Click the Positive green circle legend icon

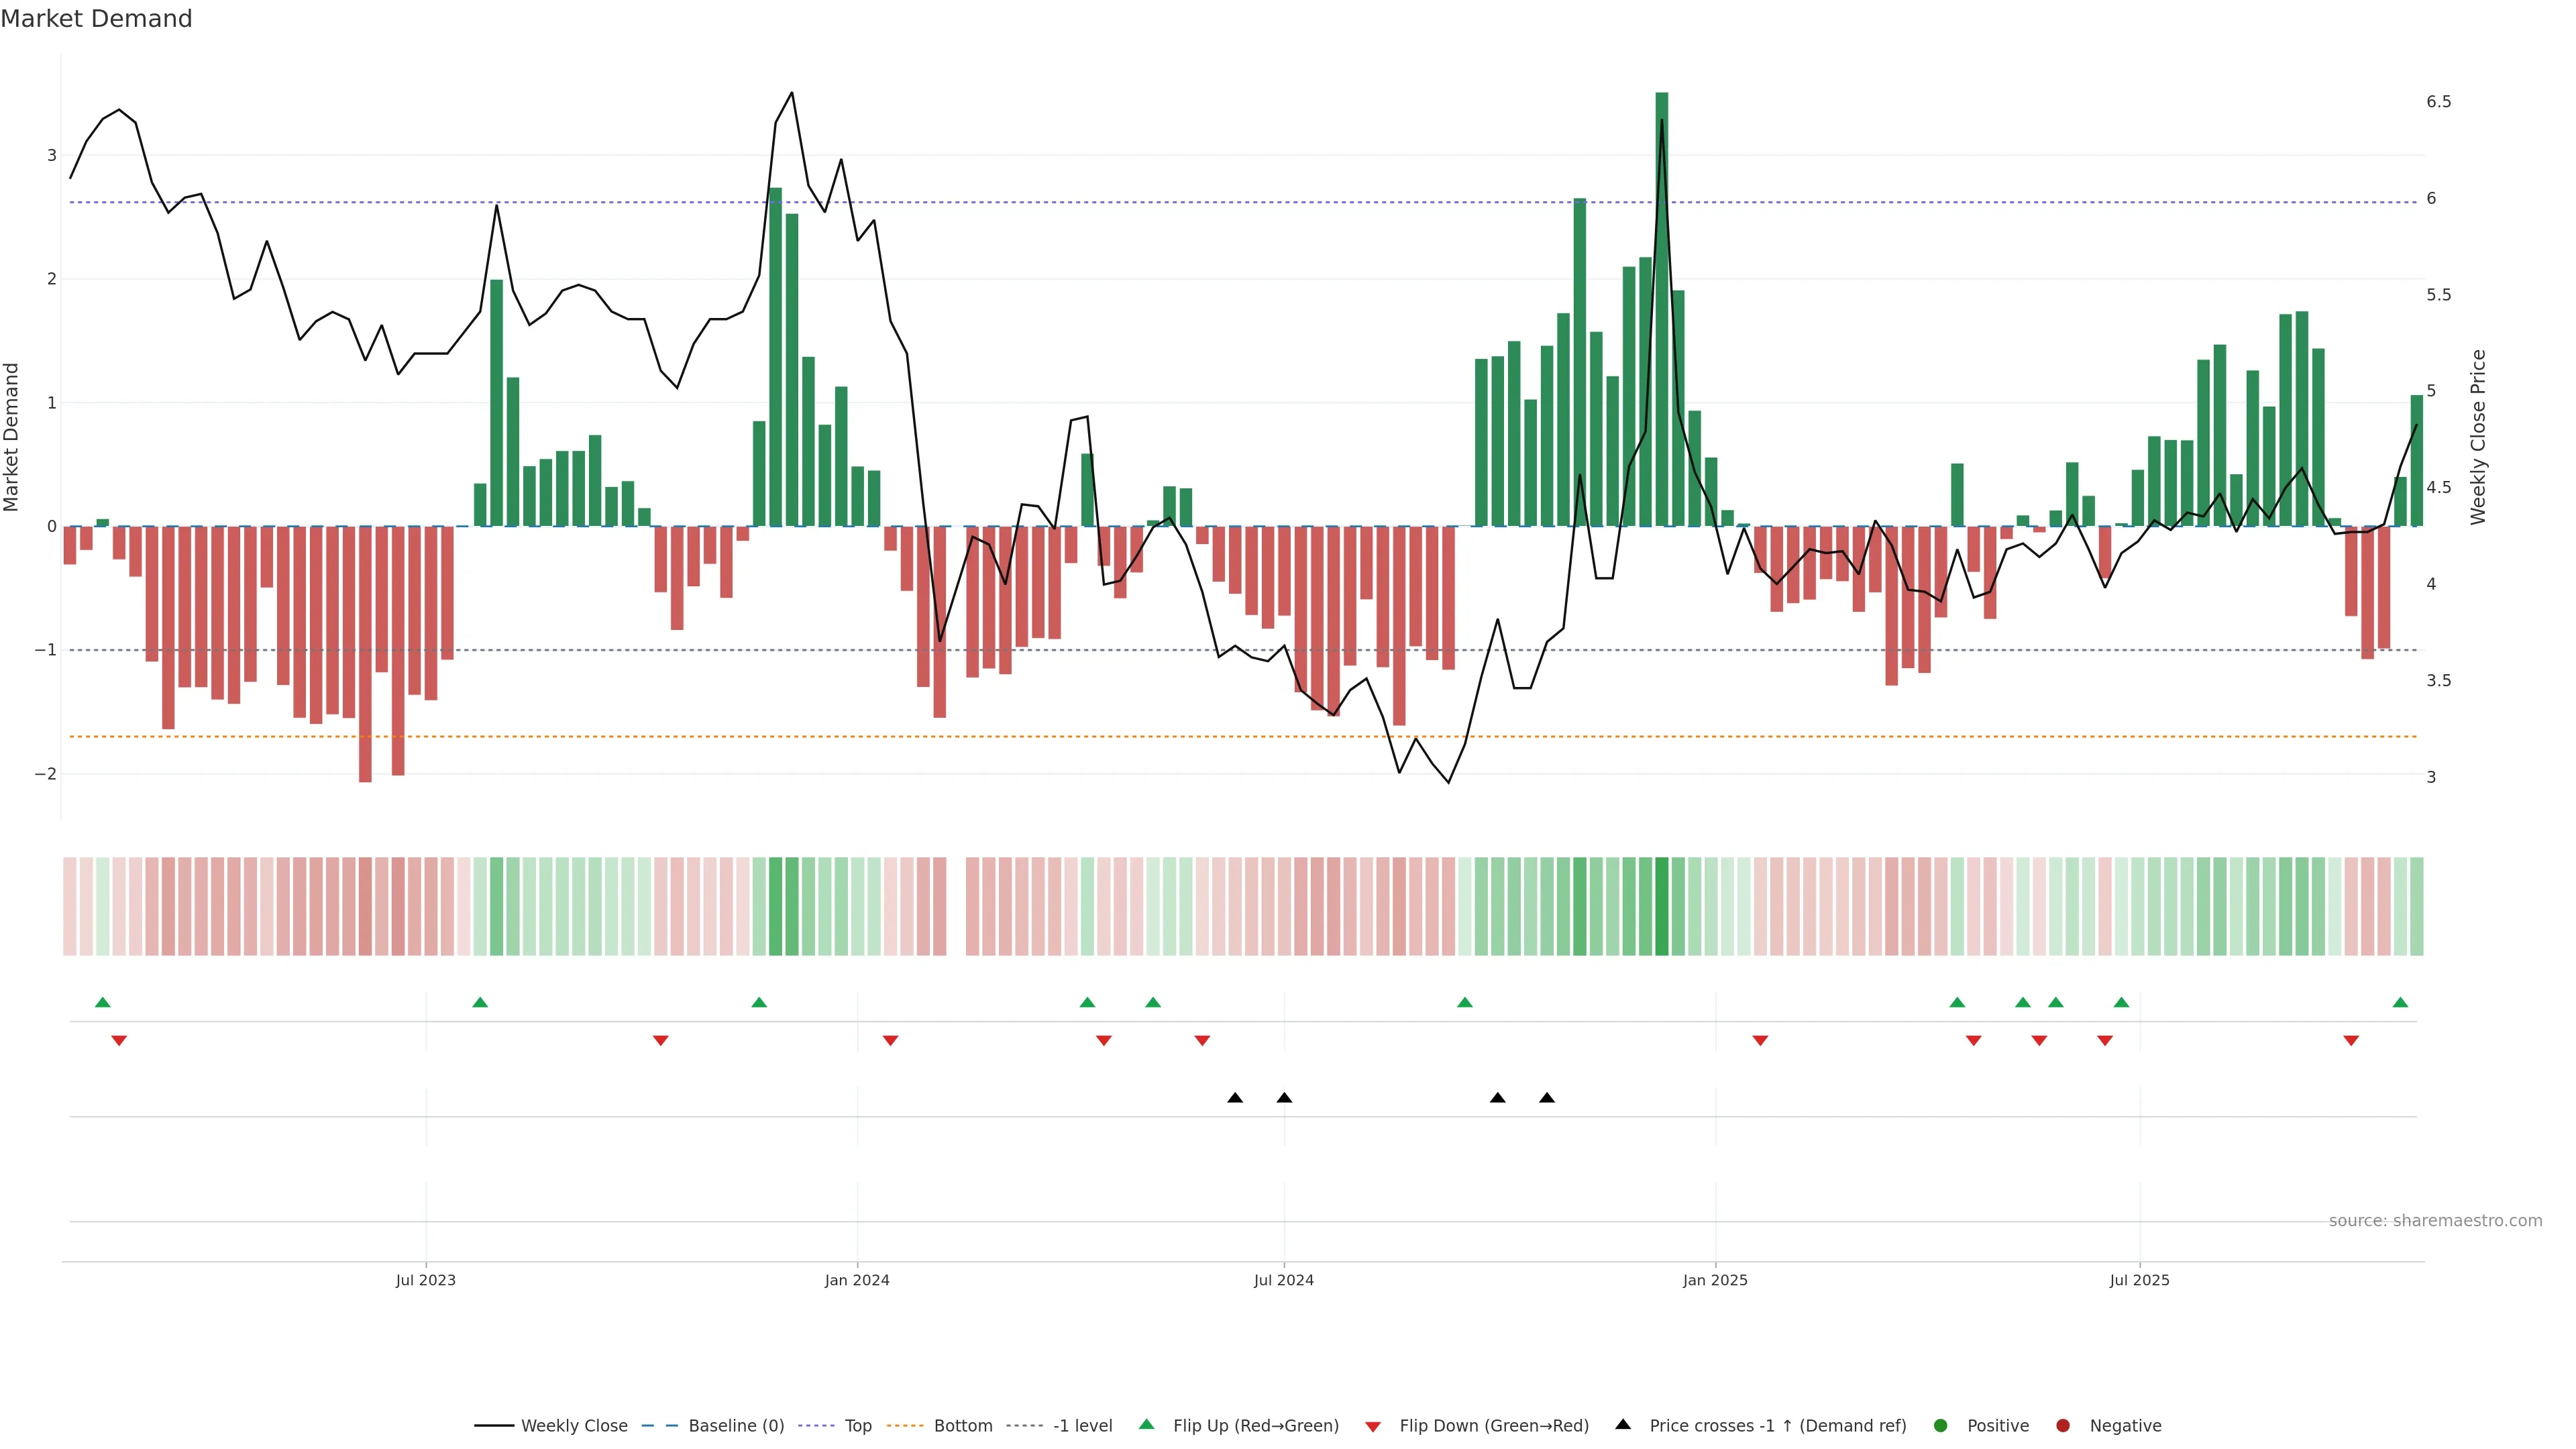(x=1941, y=1426)
